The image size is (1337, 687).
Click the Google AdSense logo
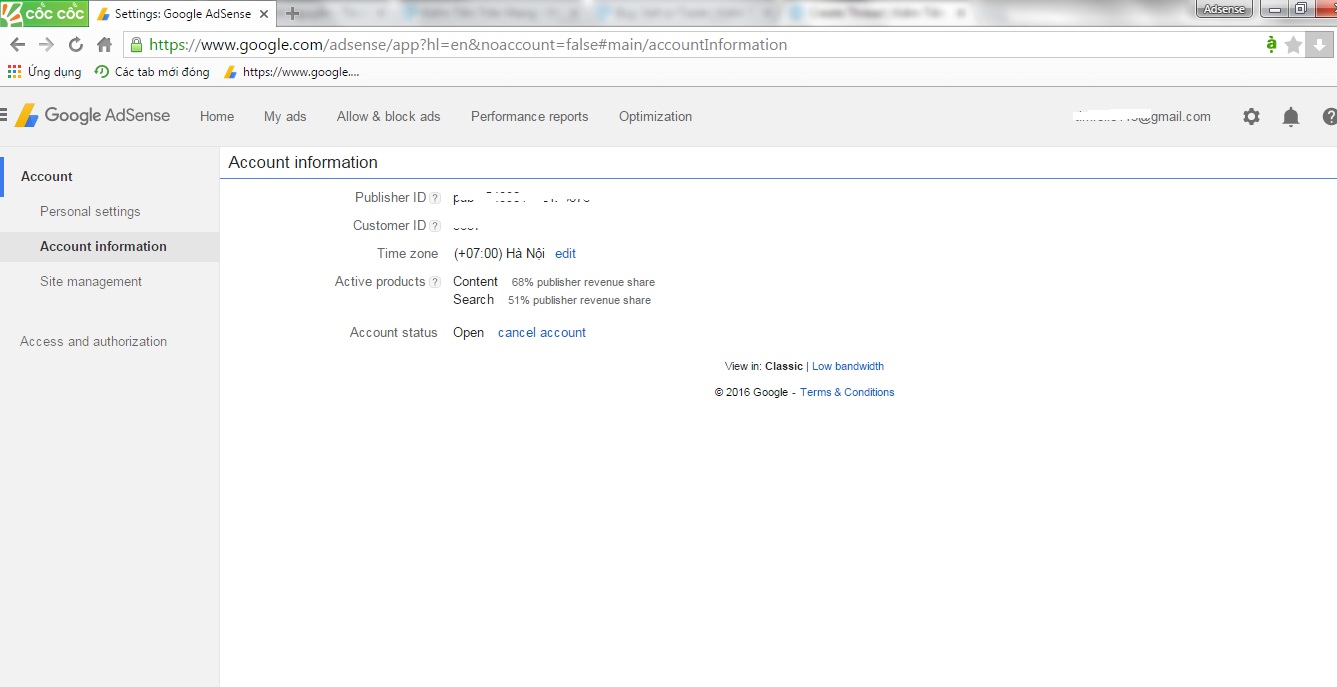[92, 116]
